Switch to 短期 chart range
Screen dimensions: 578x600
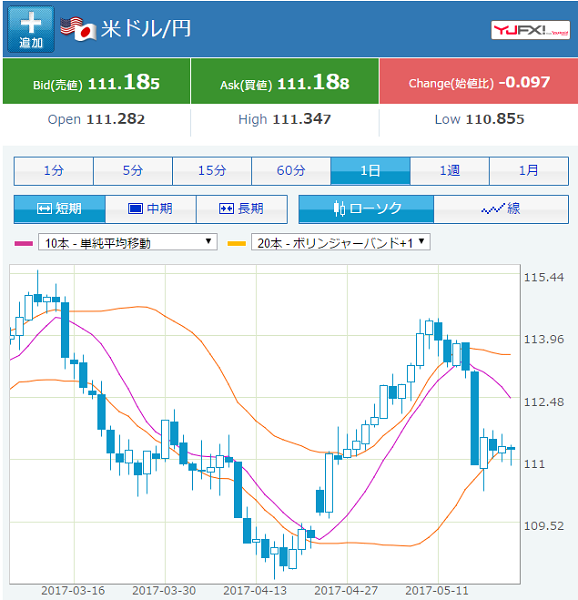(x=60, y=209)
